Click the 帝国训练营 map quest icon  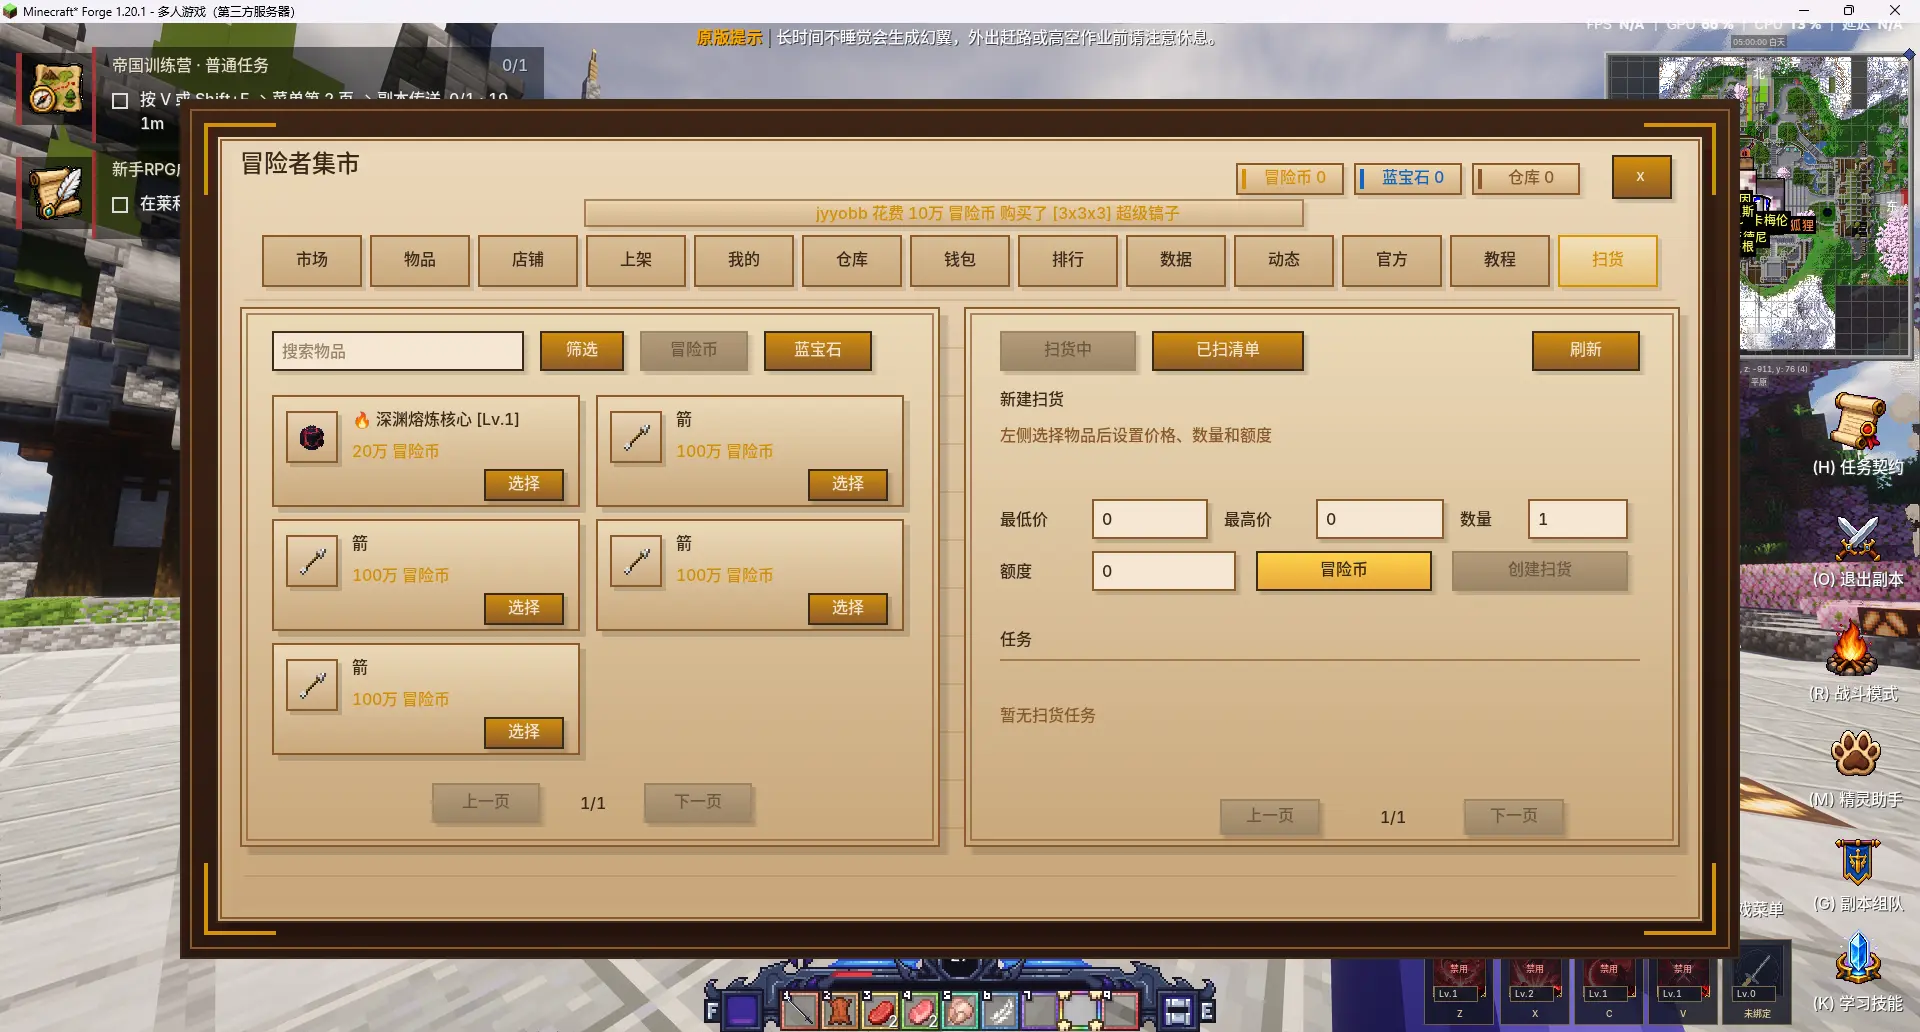56,88
